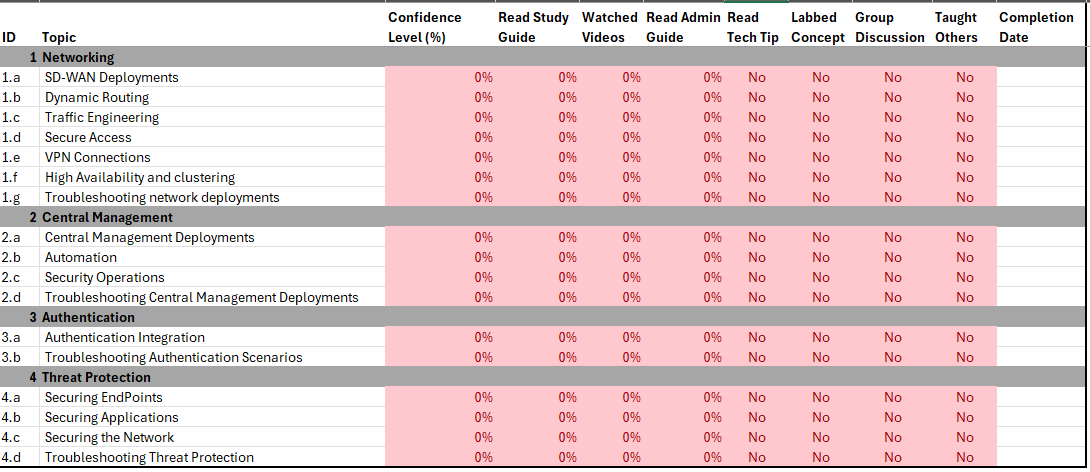Select Read Admin Guide cell for Securing the Network

click(x=684, y=437)
